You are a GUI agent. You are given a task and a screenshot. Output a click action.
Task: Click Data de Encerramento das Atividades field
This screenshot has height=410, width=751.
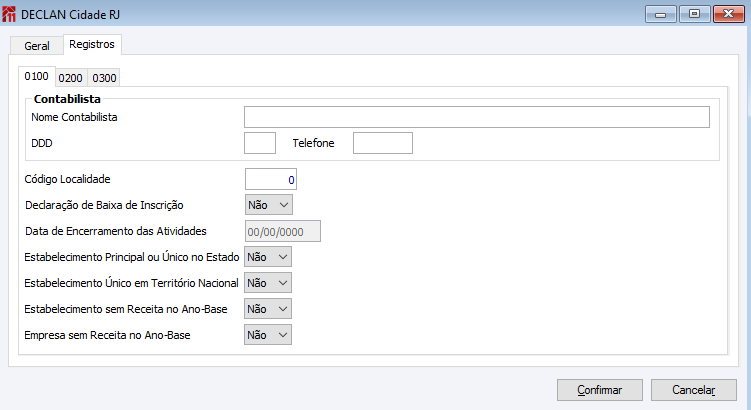pos(283,231)
